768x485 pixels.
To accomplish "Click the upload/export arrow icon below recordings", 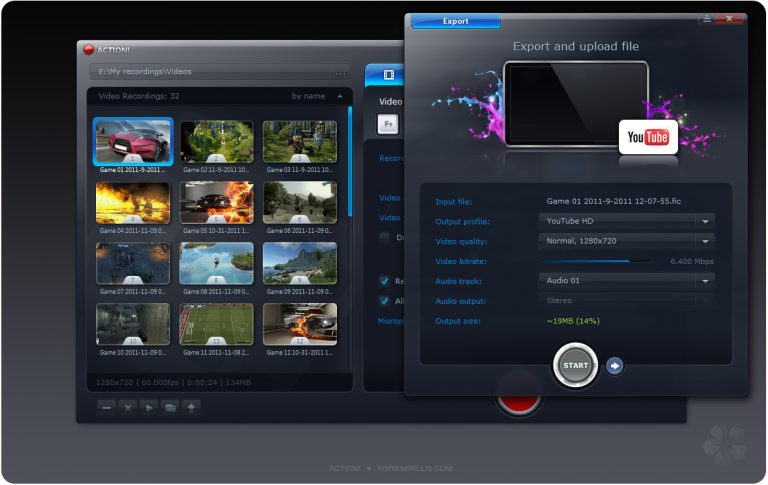I will [x=192, y=408].
